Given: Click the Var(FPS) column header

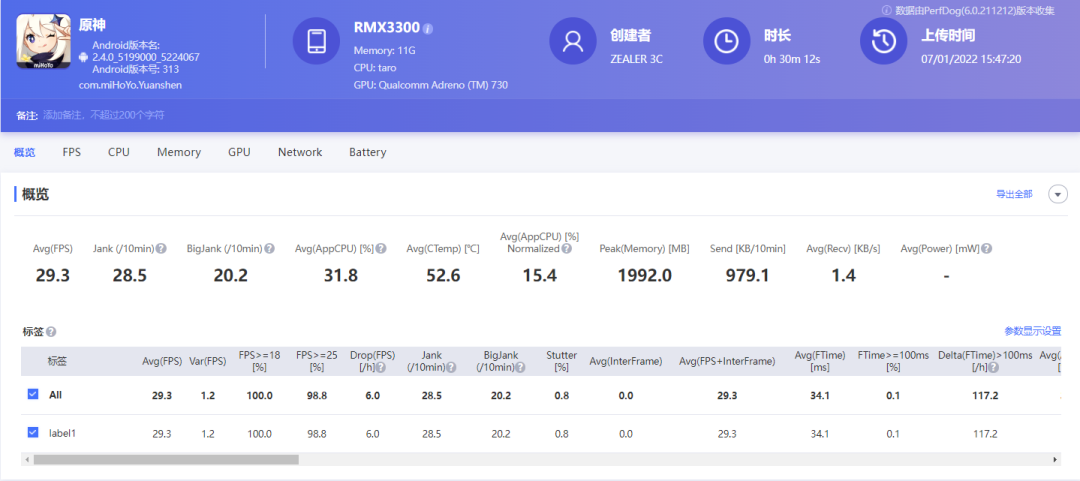Looking at the screenshot, I should point(207,361).
